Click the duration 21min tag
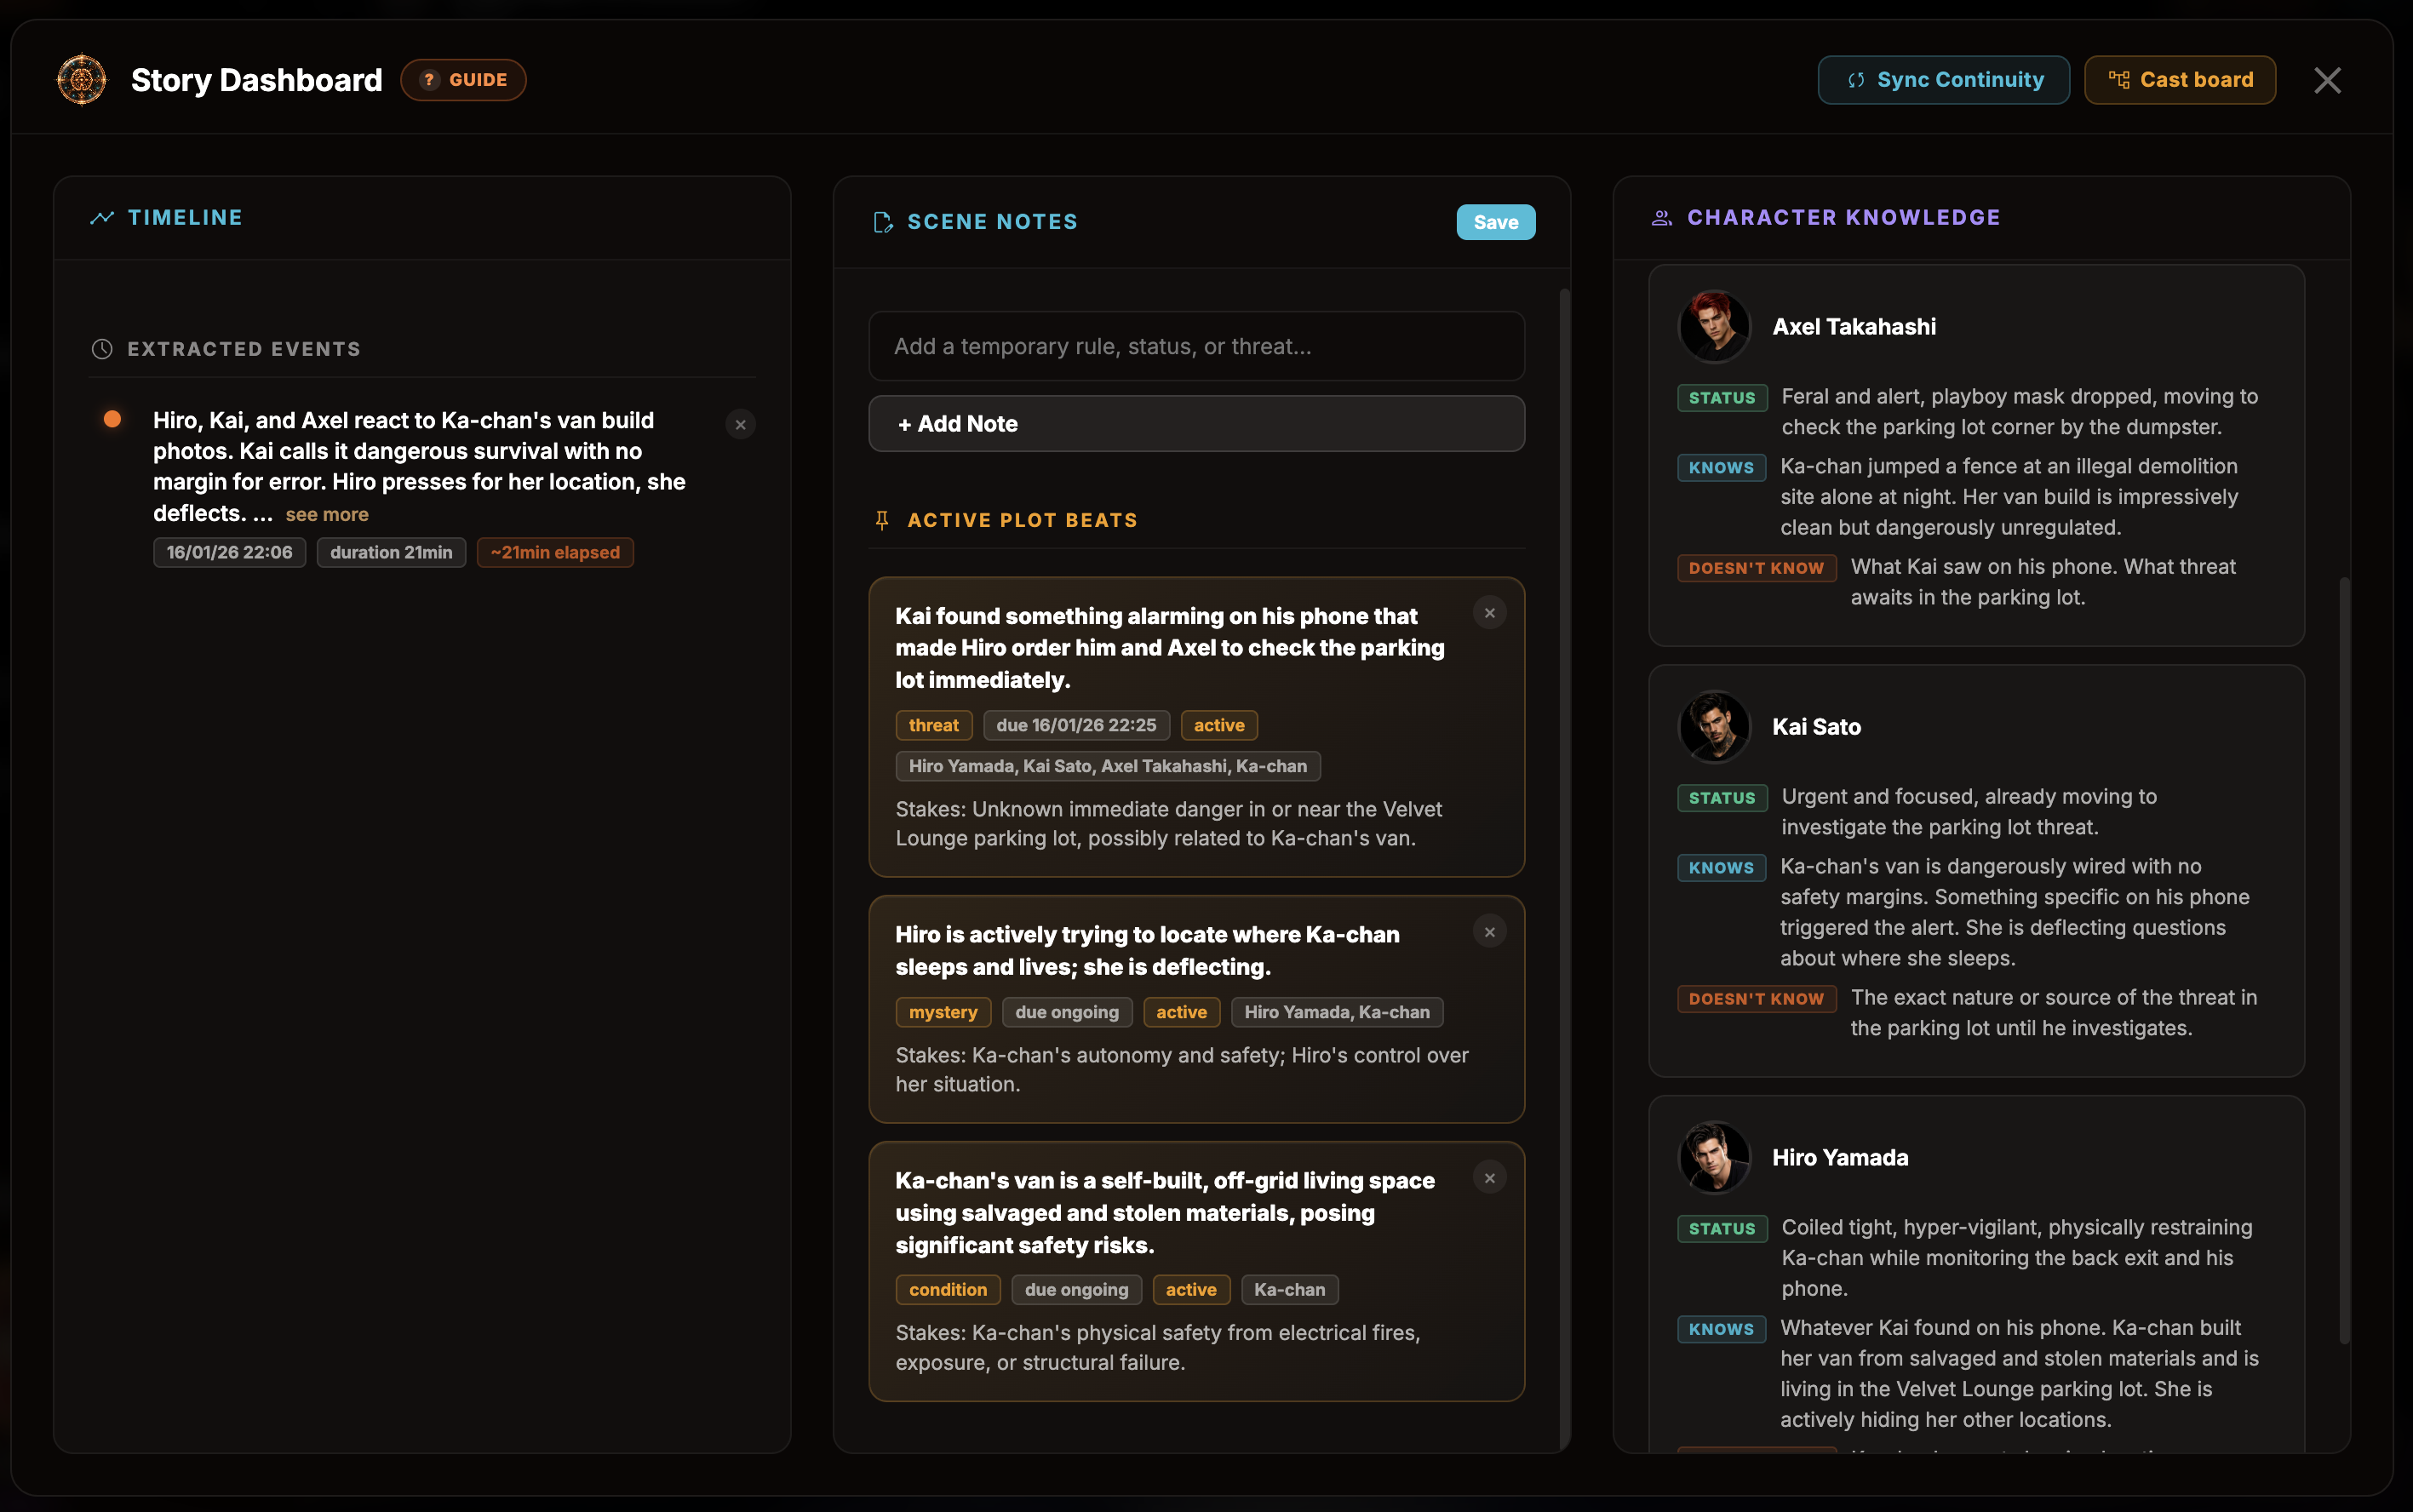Screen dimensions: 2413x1512 tap(391, 552)
